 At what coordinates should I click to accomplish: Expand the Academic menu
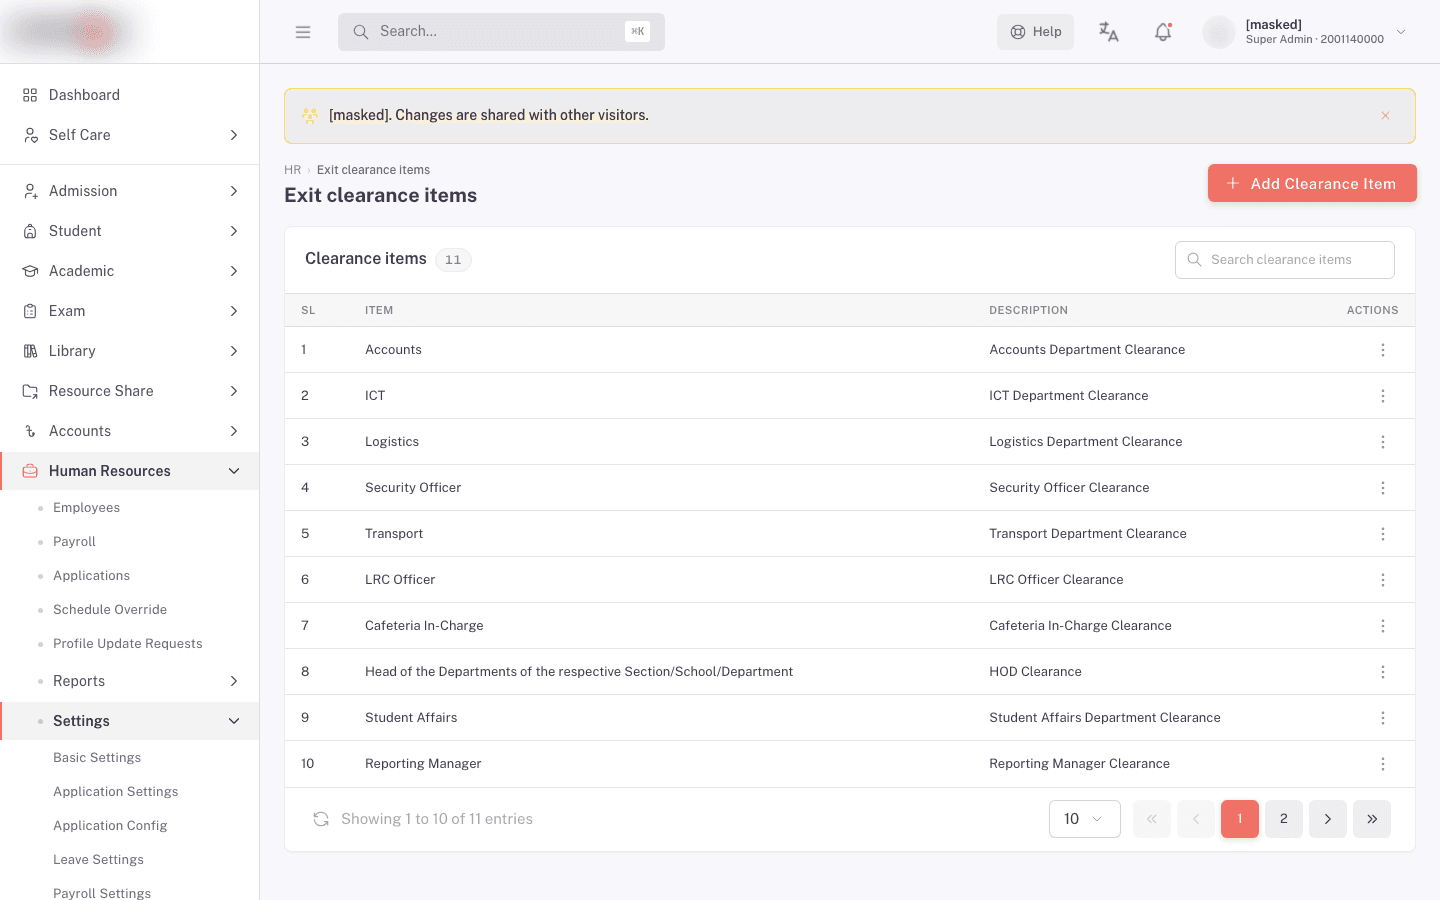(x=130, y=271)
